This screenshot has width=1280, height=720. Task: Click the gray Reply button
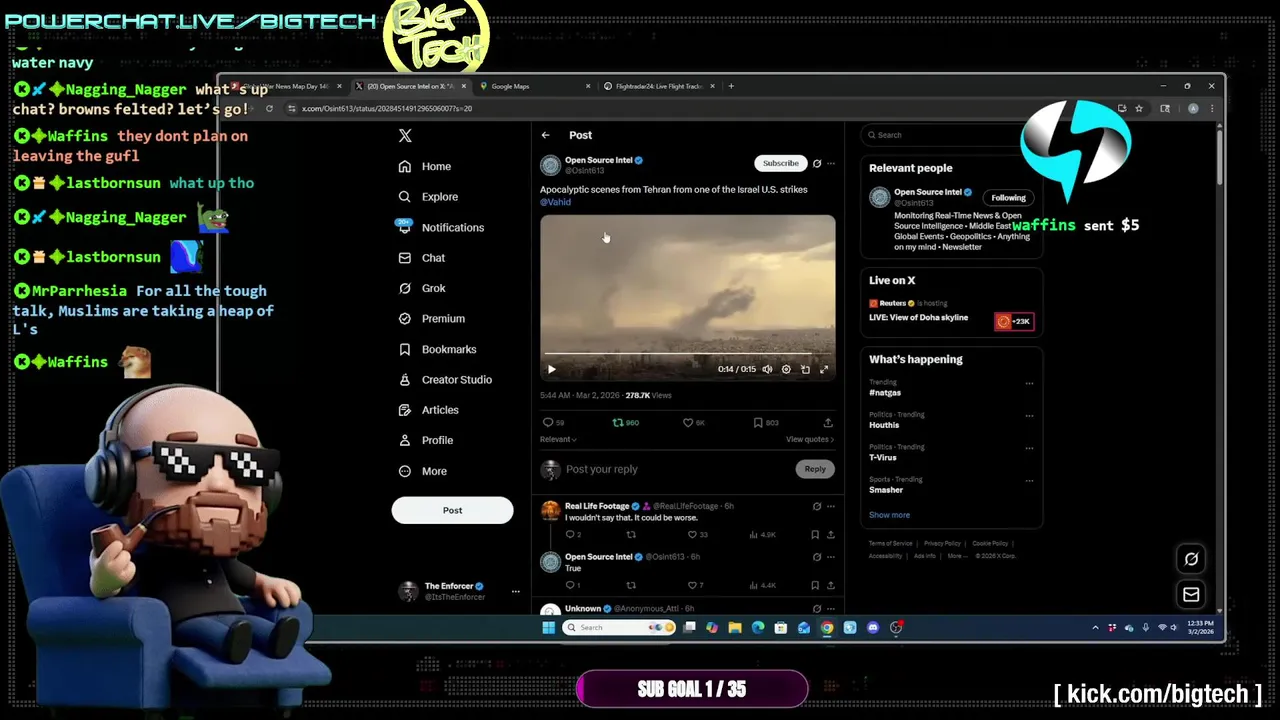point(815,469)
